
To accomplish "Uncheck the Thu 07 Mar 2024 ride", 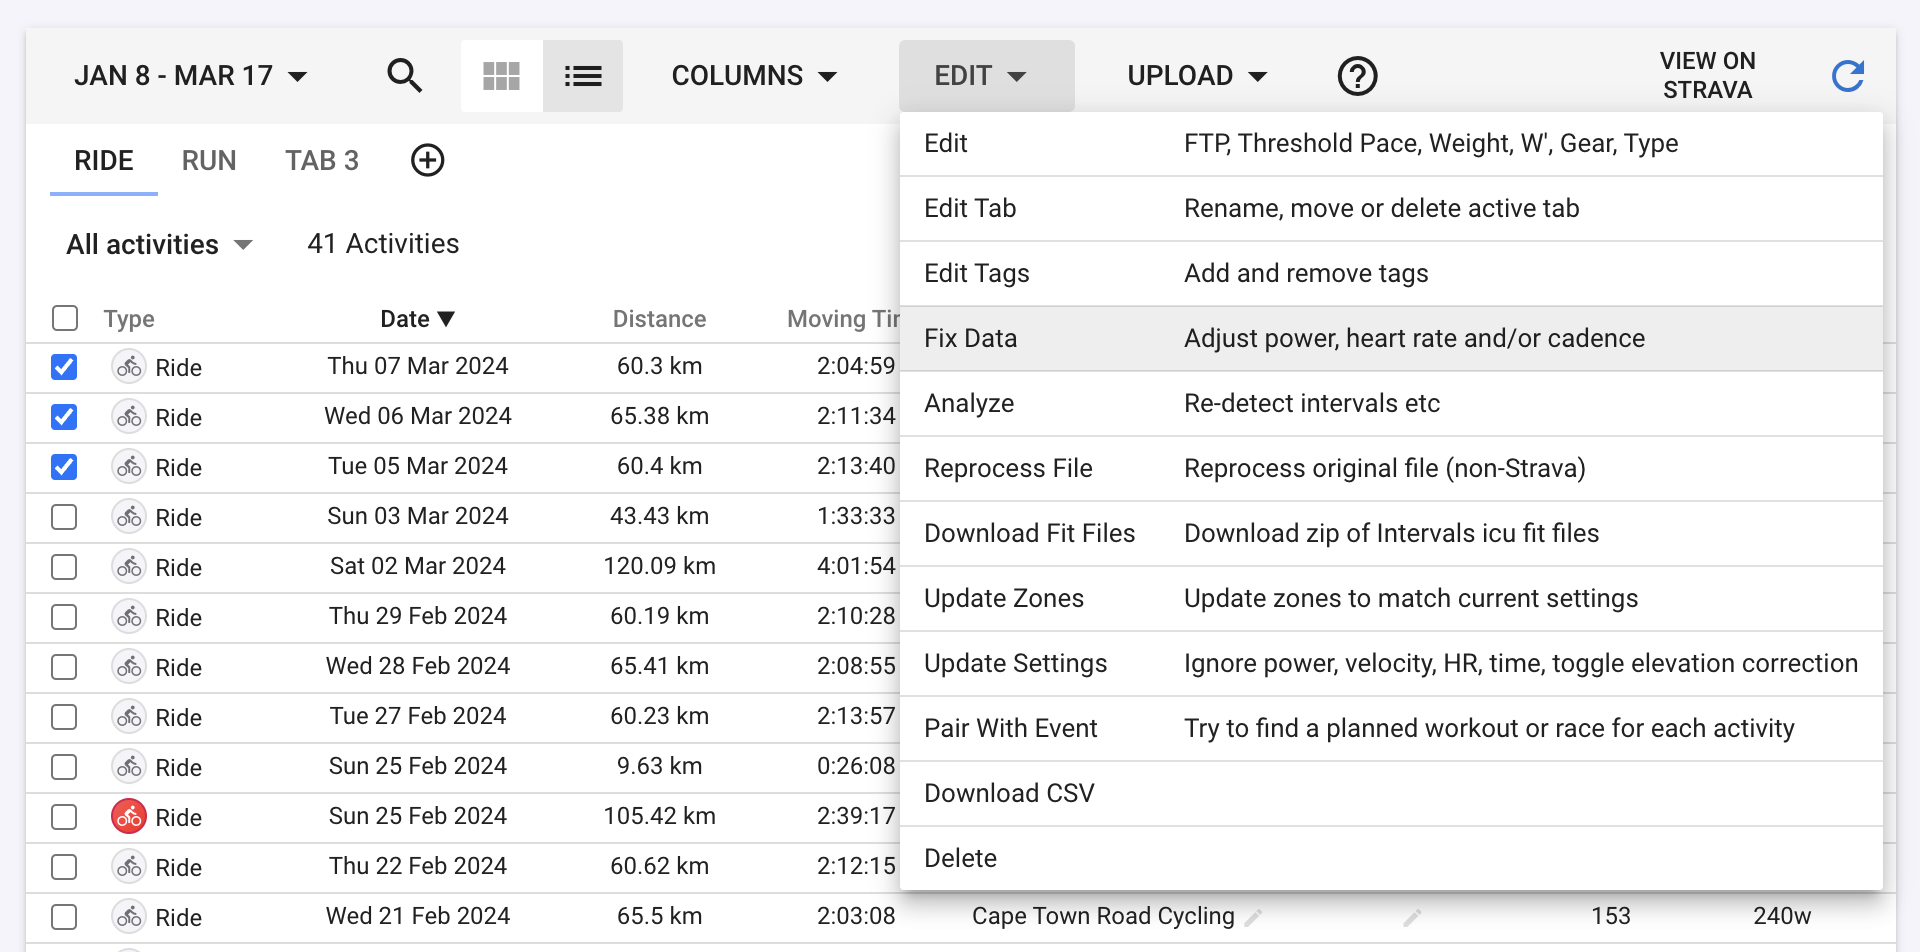I will pyautogui.click(x=64, y=367).
